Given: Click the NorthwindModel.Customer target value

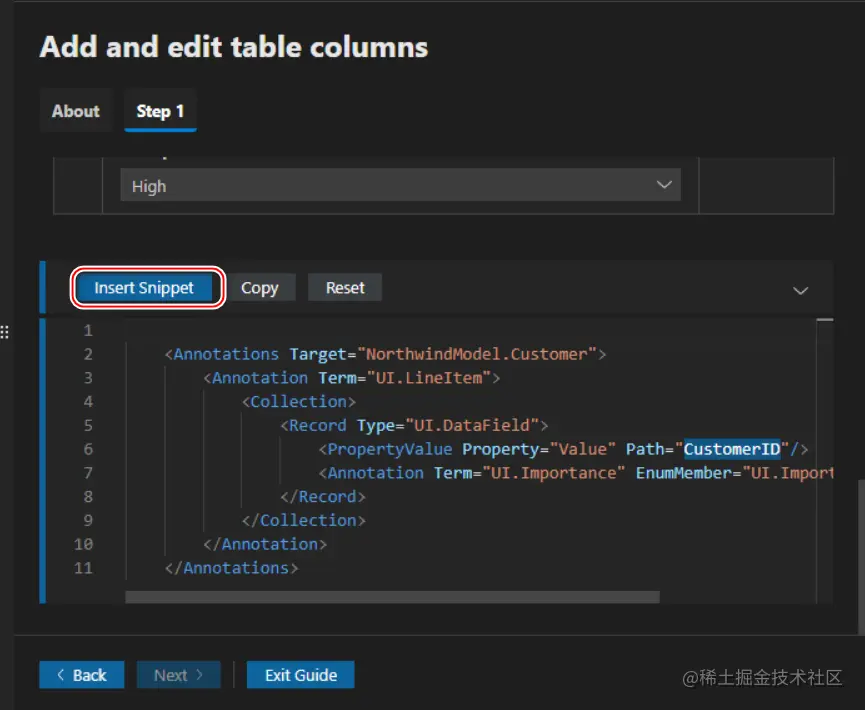Looking at the screenshot, I should click(480, 354).
